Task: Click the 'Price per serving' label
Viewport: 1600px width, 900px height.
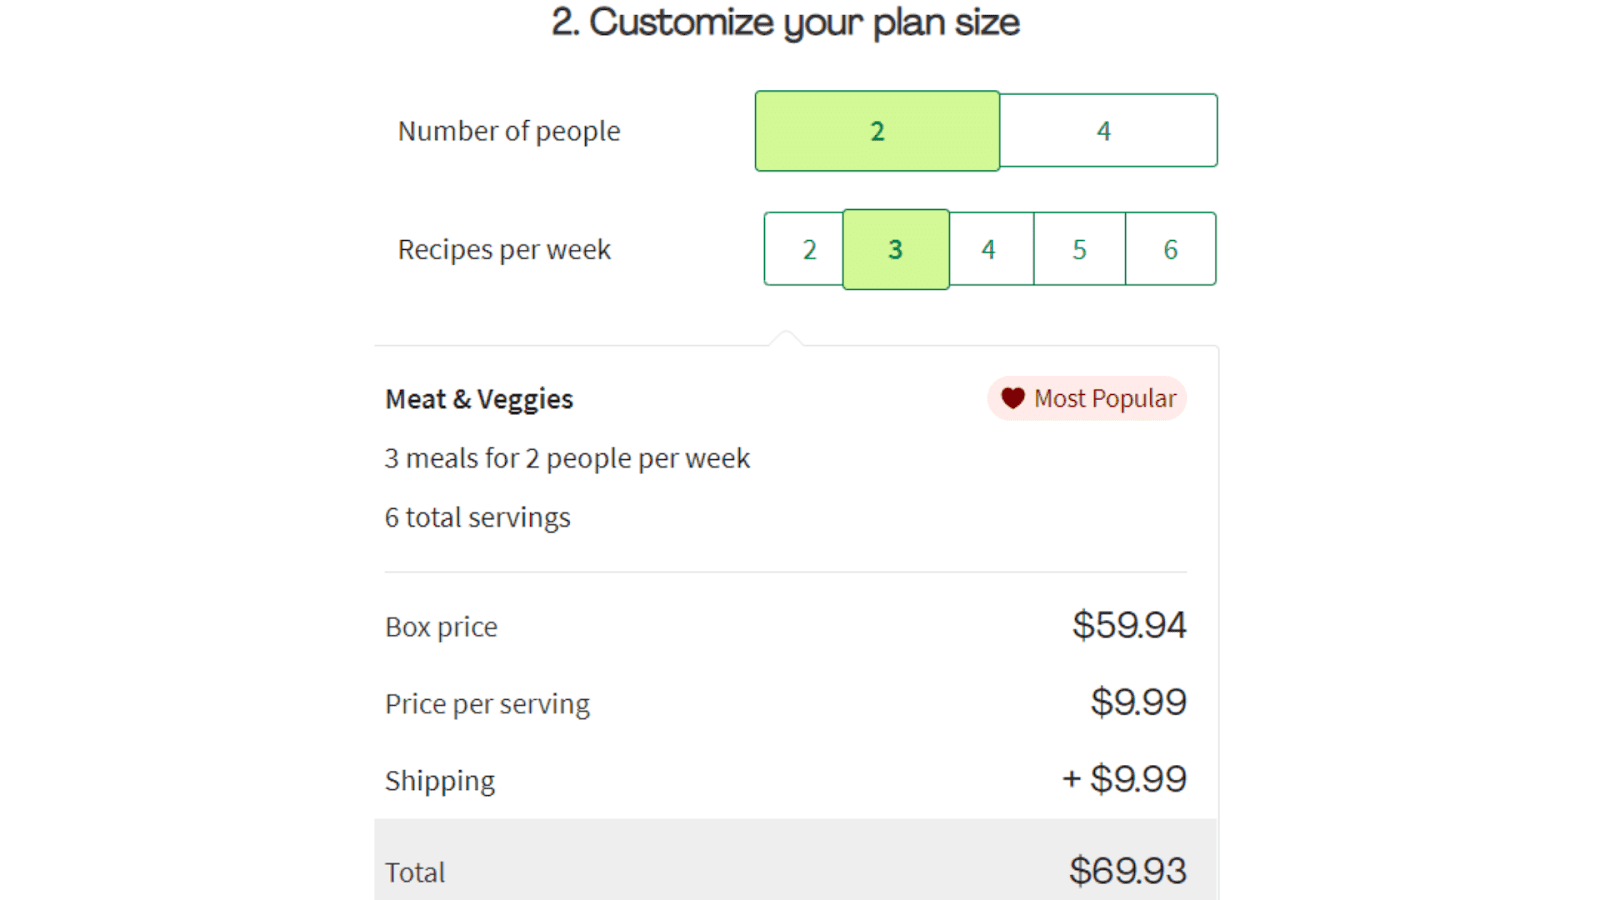Action: pos(487,704)
